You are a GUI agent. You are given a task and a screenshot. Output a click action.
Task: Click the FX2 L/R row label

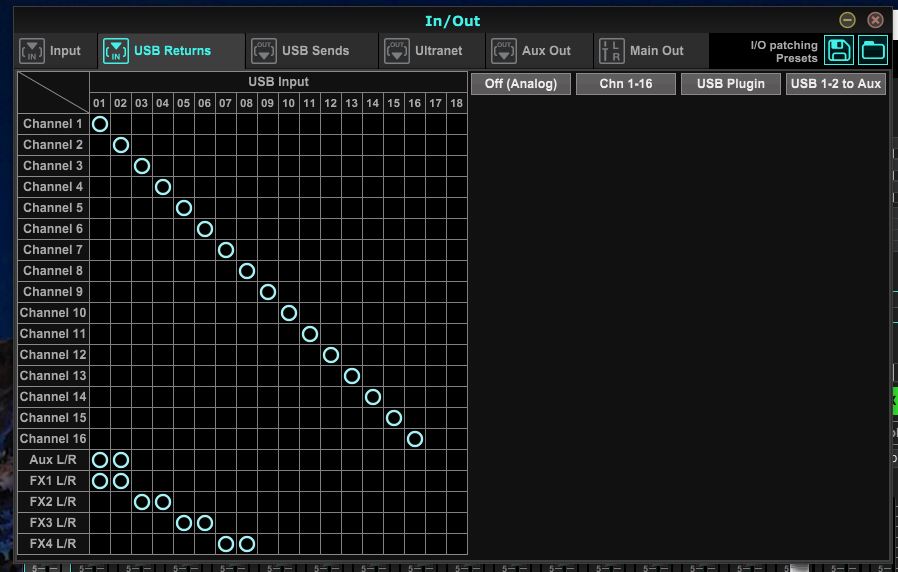coord(53,502)
